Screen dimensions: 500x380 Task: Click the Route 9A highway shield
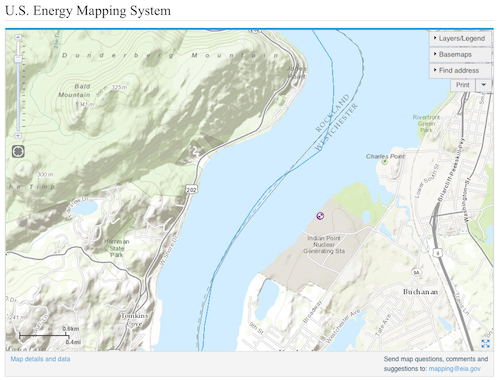click(x=416, y=273)
